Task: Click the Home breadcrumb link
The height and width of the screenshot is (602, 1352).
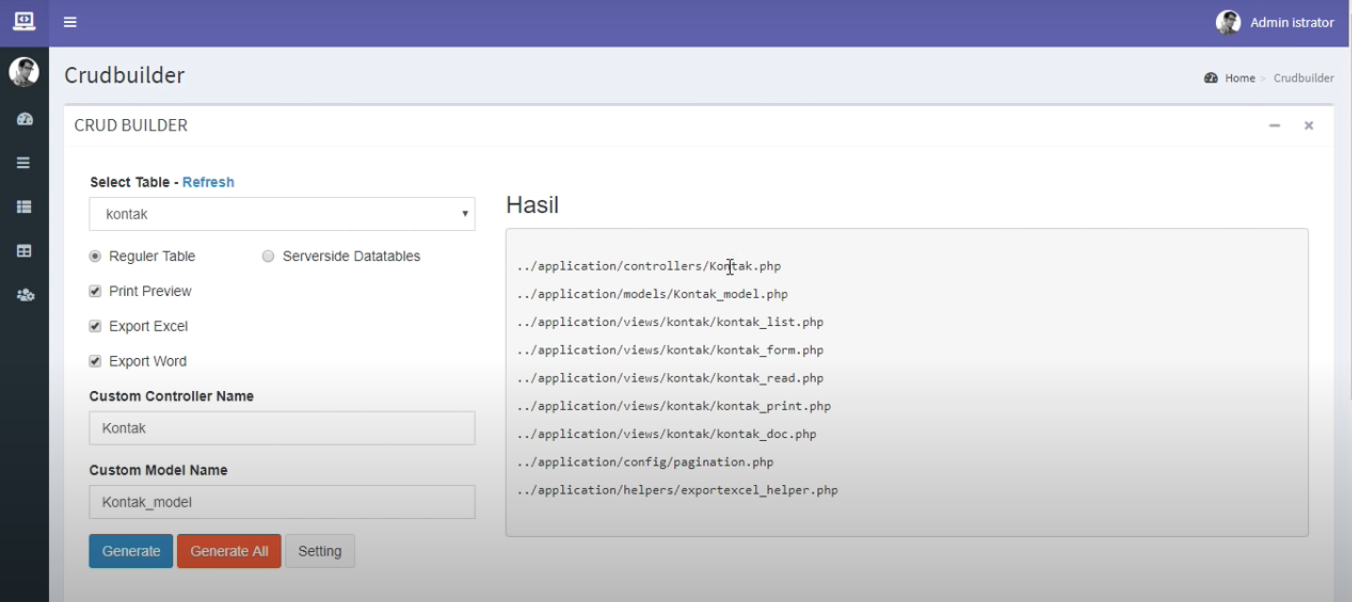Action: pyautogui.click(x=1239, y=78)
